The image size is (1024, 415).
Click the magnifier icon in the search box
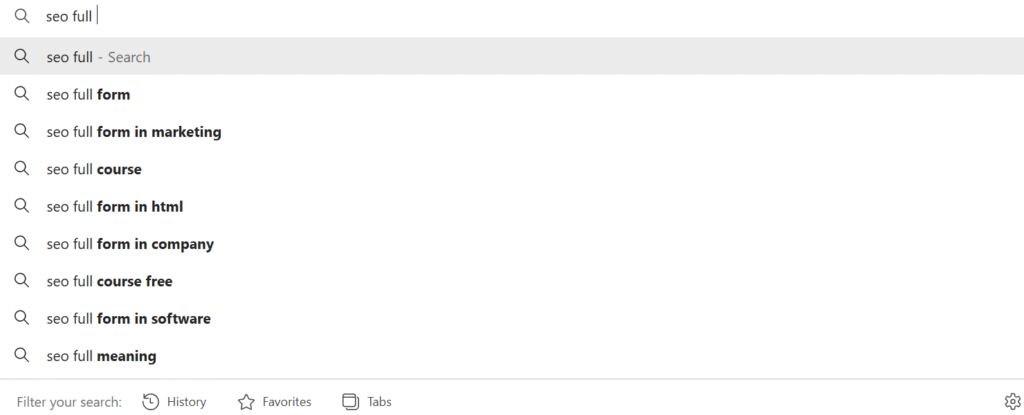point(21,17)
